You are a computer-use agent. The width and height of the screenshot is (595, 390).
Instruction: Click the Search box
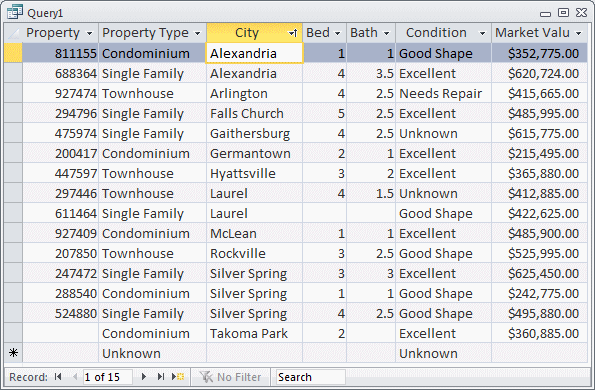click(x=310, y=377)
